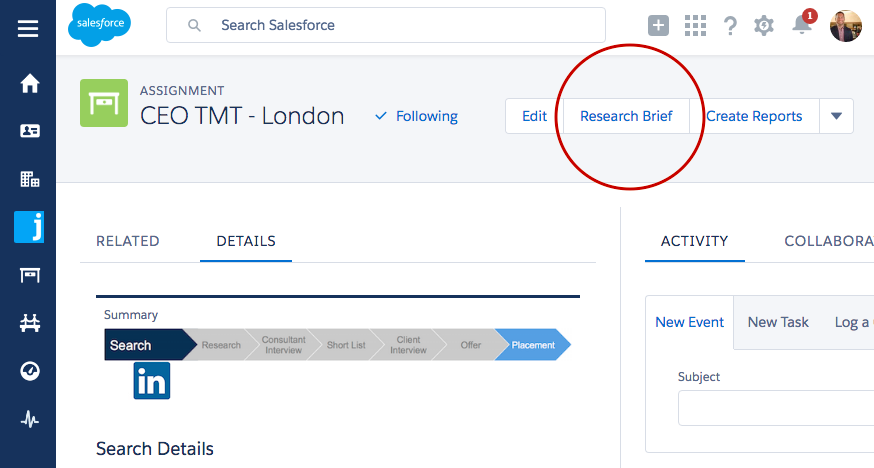The width and height of the screenshot is (874, 468).
Task: Click the Research Brief button
Action: (626, 116)
